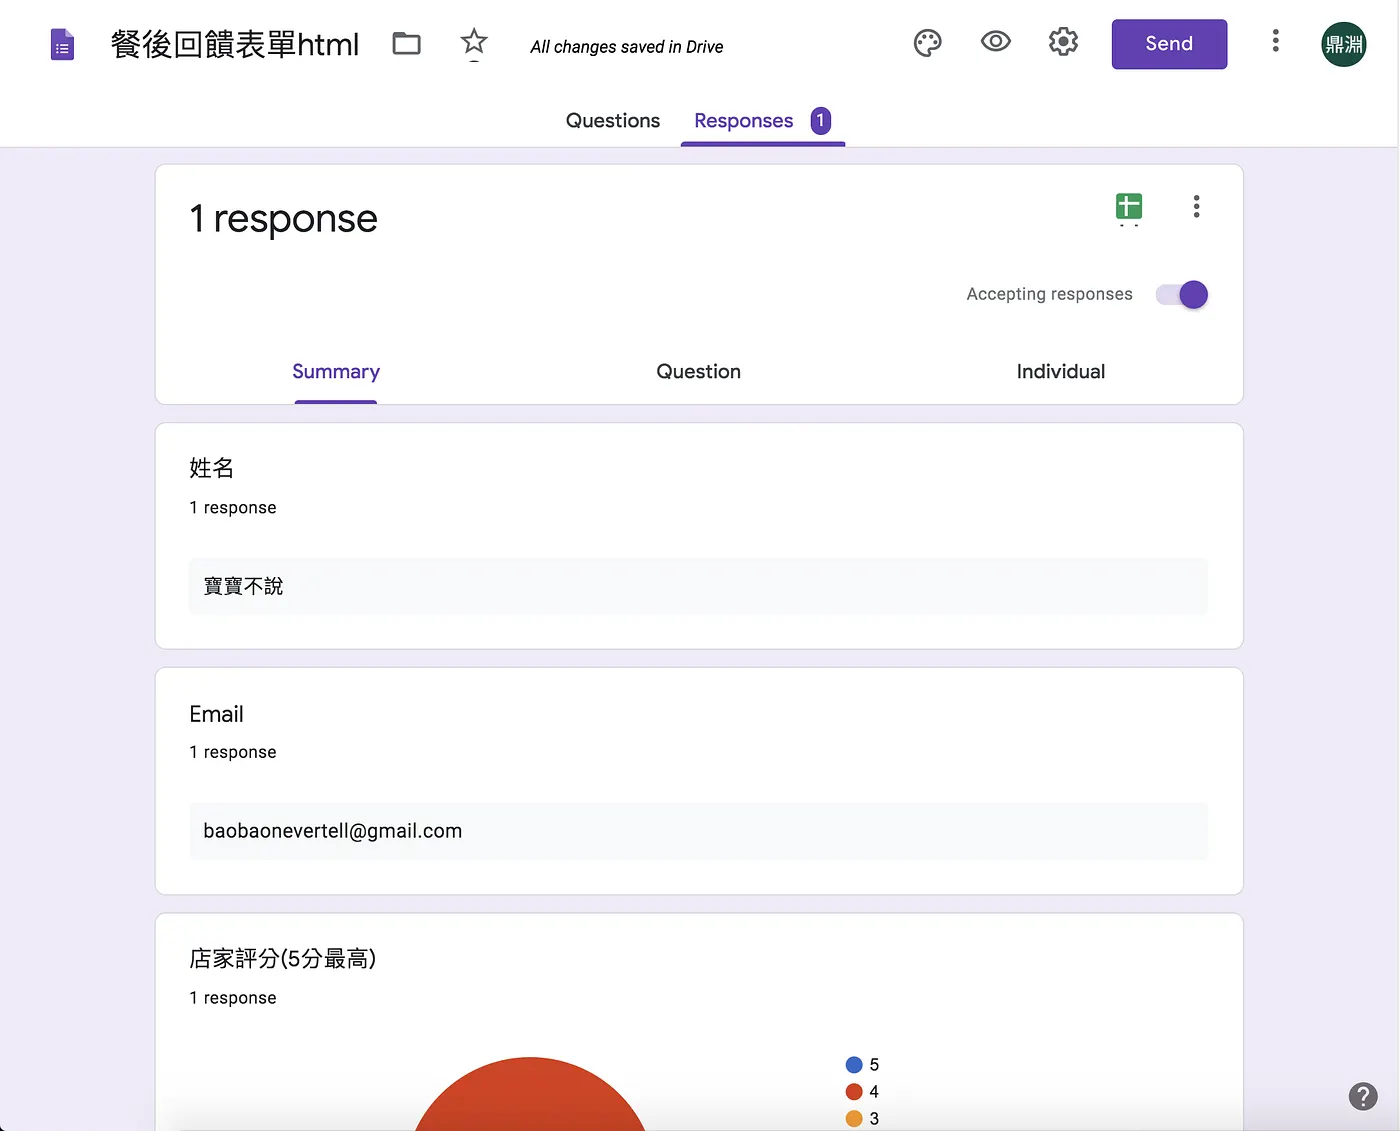The width and height of the screenshot is (1400, 1131).
Task: Open form settings gear
Action: (x=1063, y=41)
